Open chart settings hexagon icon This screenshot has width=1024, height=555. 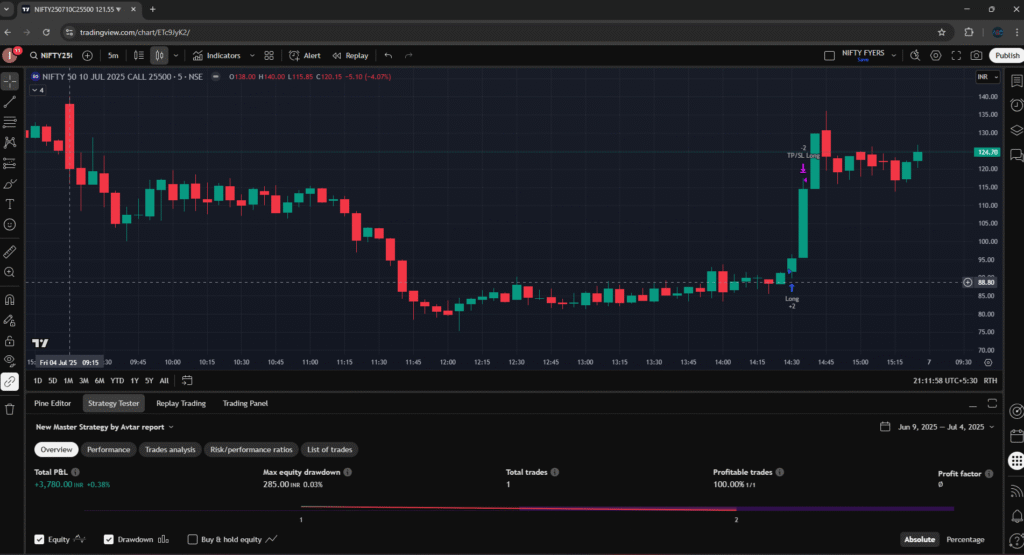[x=936, y=56]
